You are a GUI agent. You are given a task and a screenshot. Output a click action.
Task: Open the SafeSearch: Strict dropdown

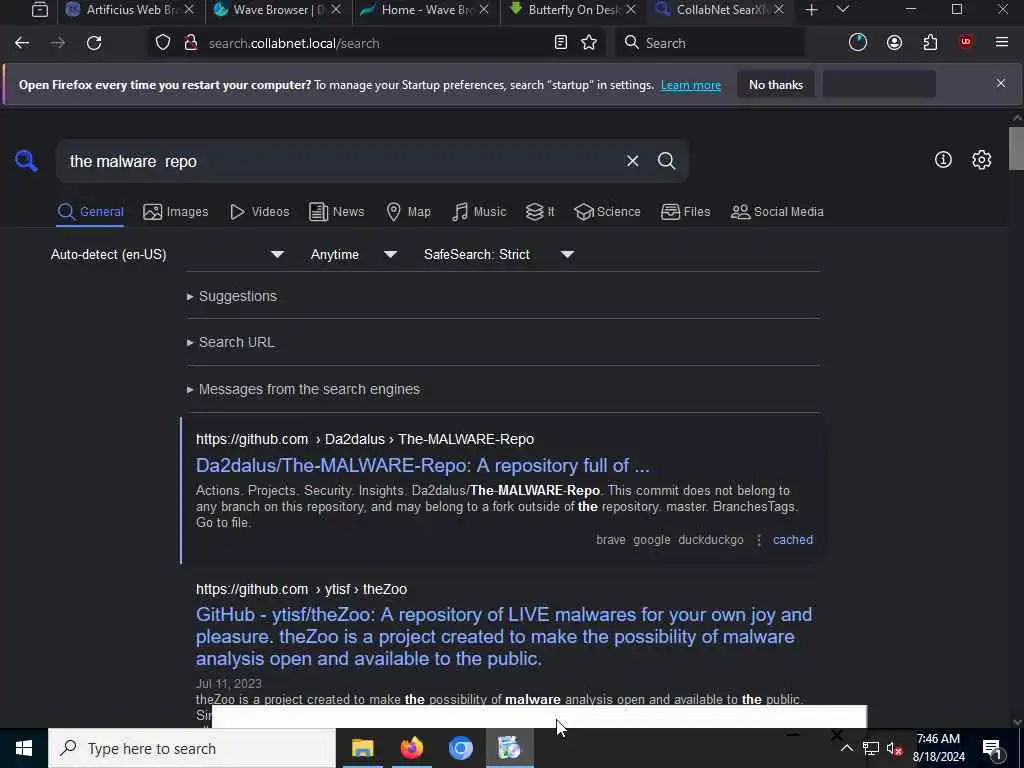(x=499, y=255)
